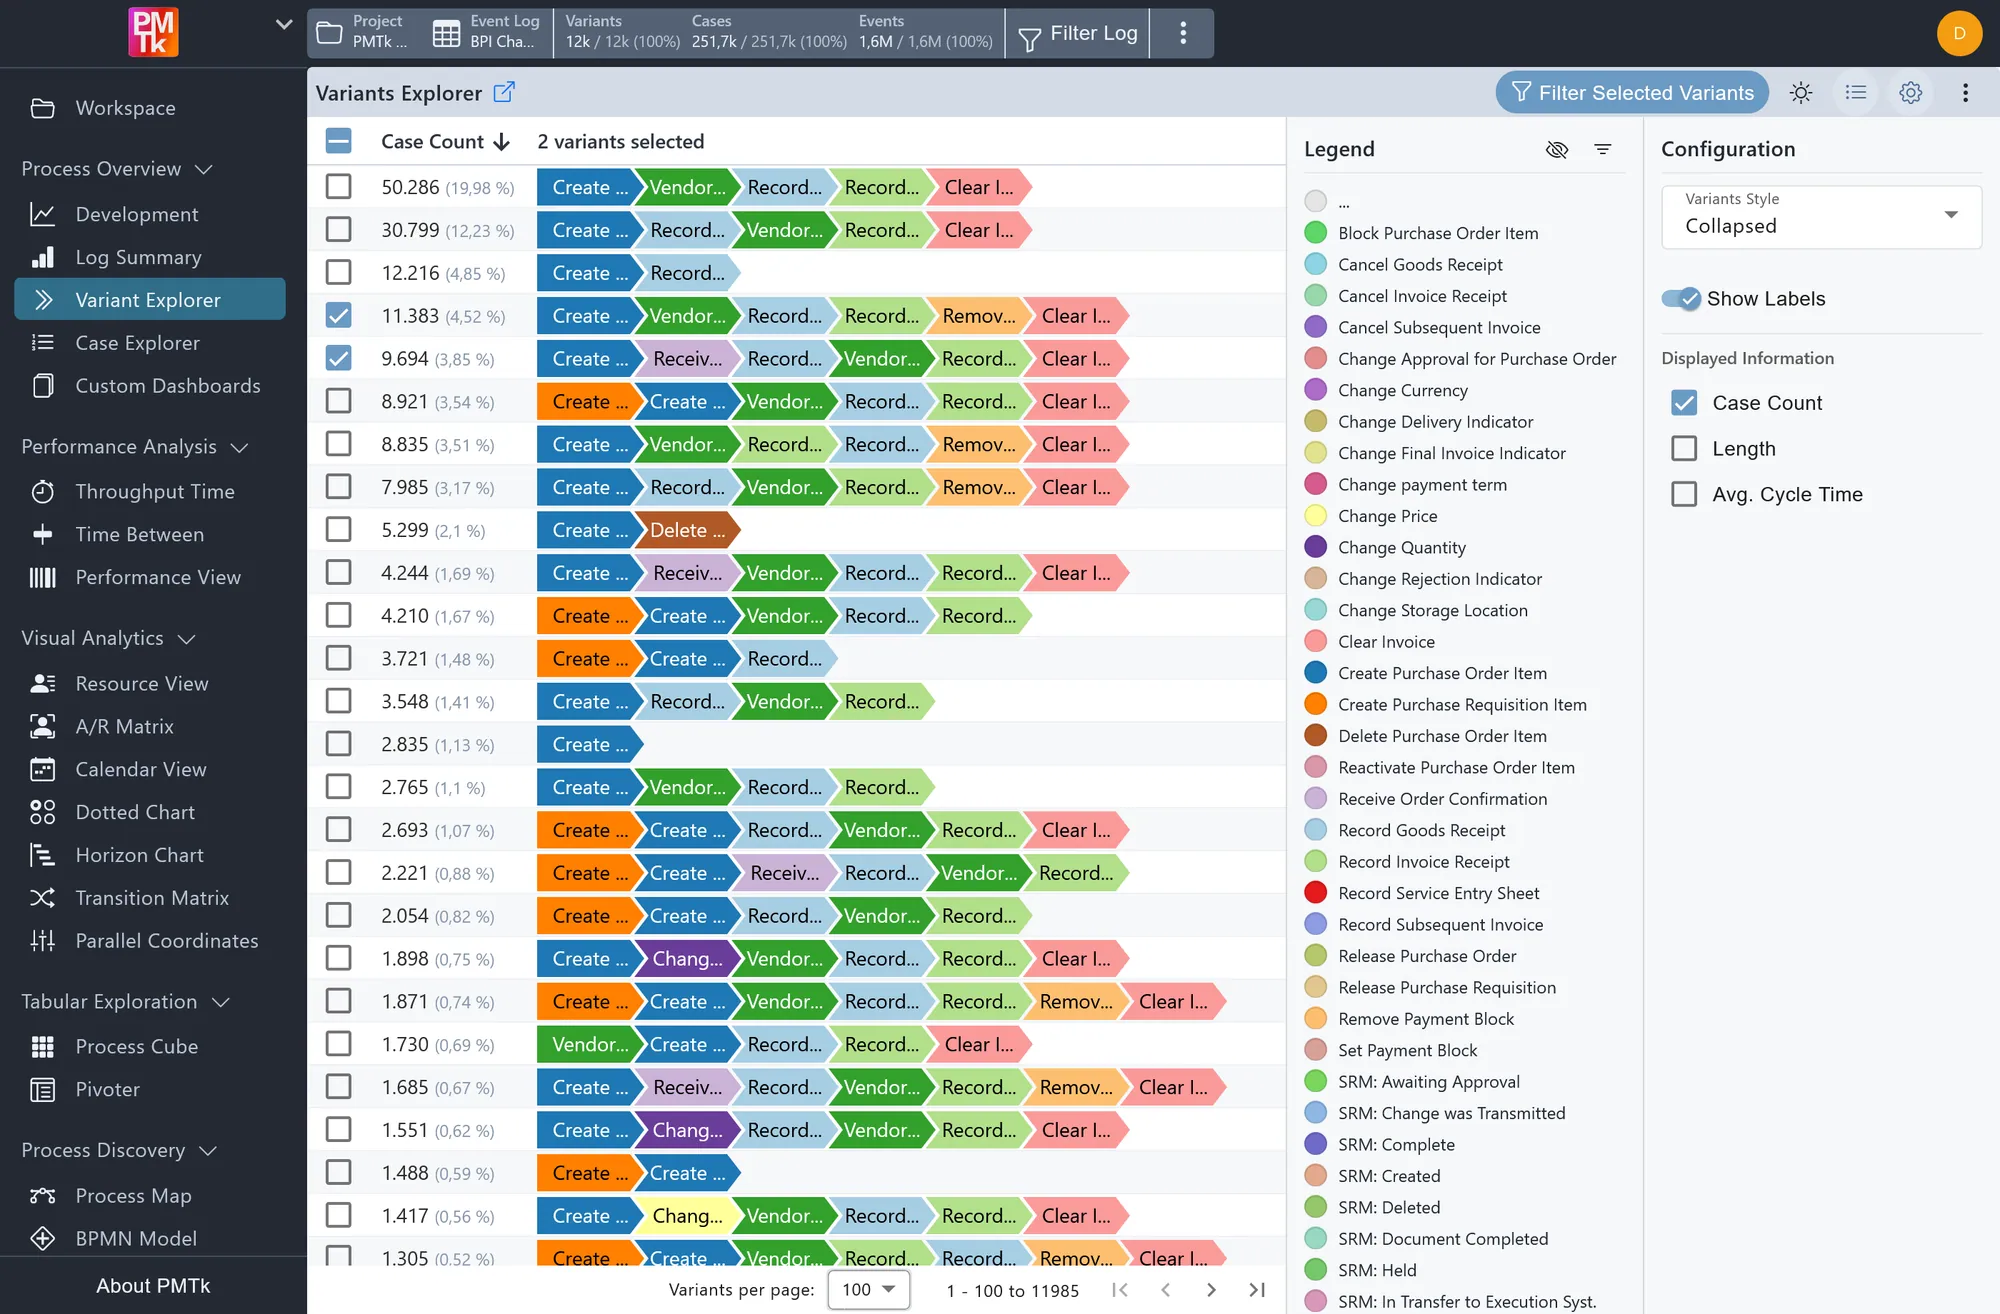Screen dimensions: 2000x1314
Task: Collapse the Performance Analysis section
Action: pyautogui.click(x=134, y=447)
